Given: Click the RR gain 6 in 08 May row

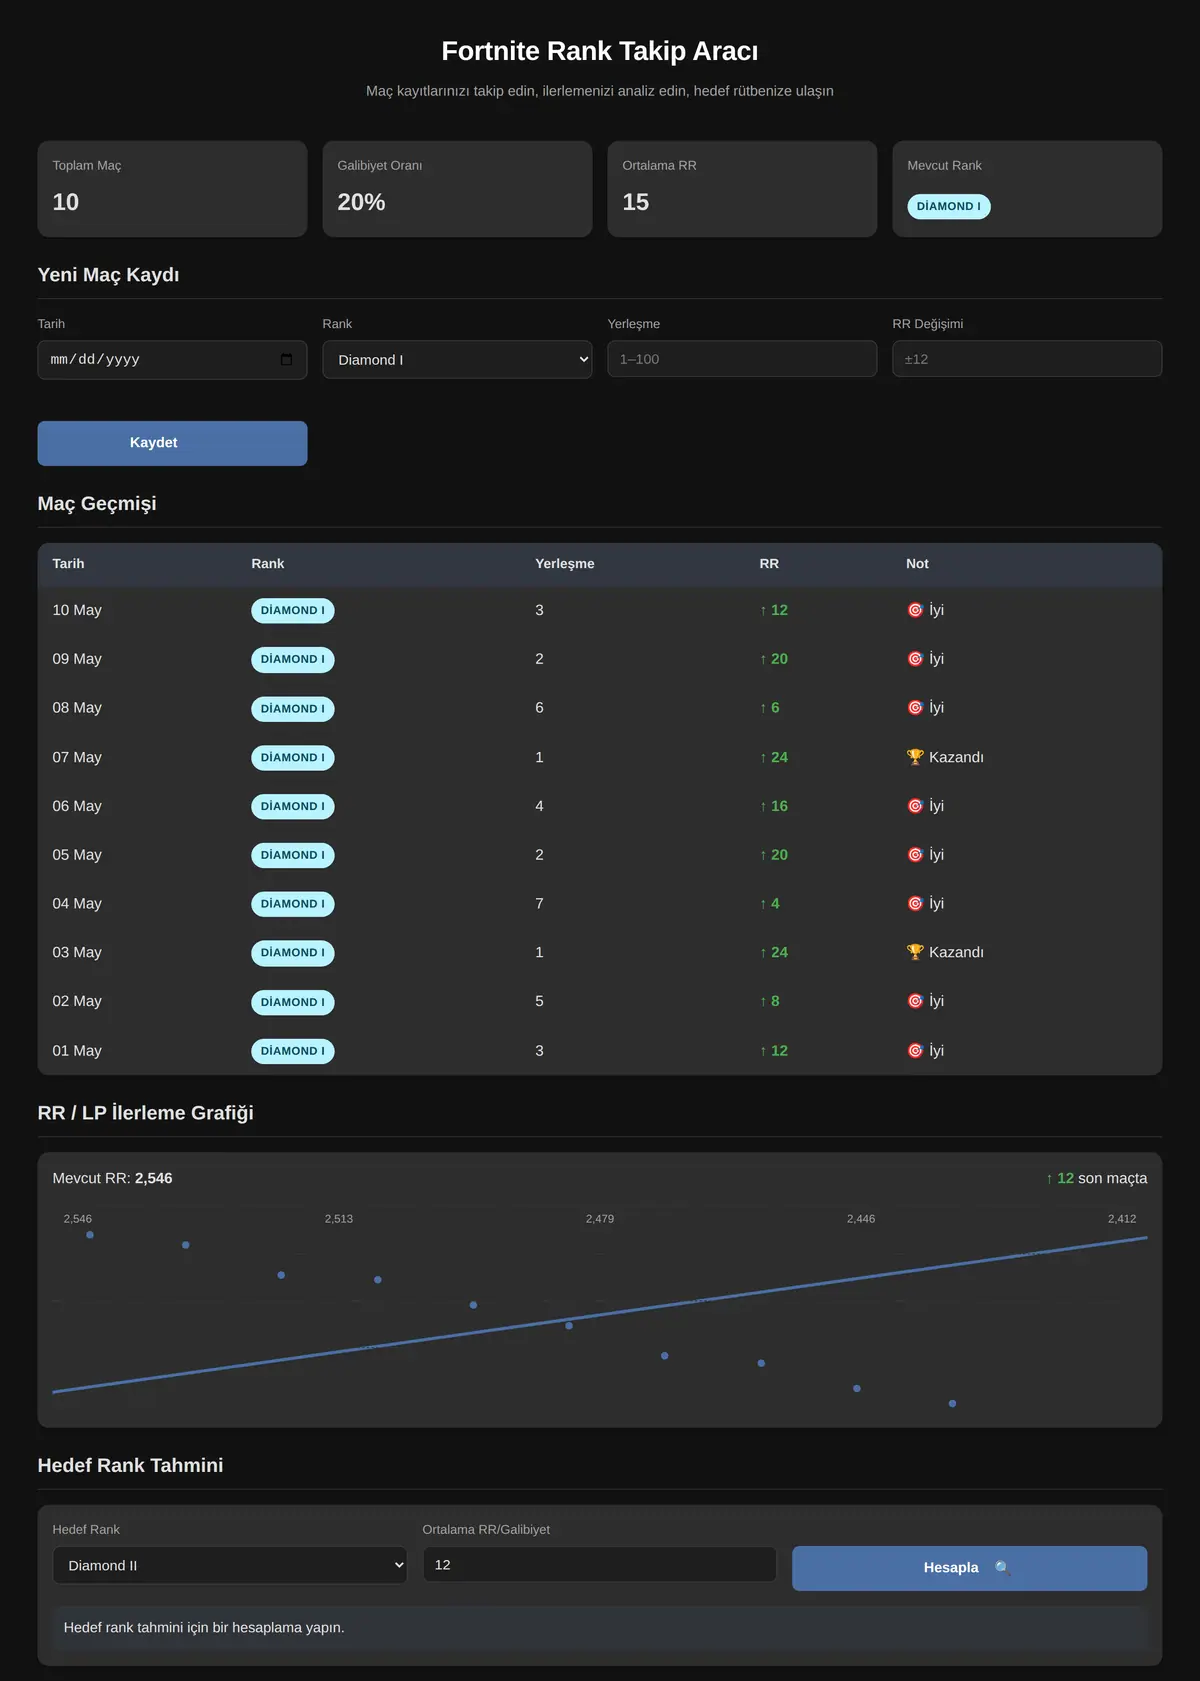Looking at the screenshot, I should 770,708.
